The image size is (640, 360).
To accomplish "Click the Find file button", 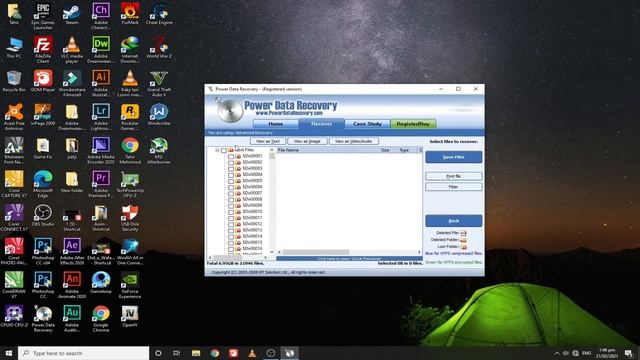I will coord(453,176).
